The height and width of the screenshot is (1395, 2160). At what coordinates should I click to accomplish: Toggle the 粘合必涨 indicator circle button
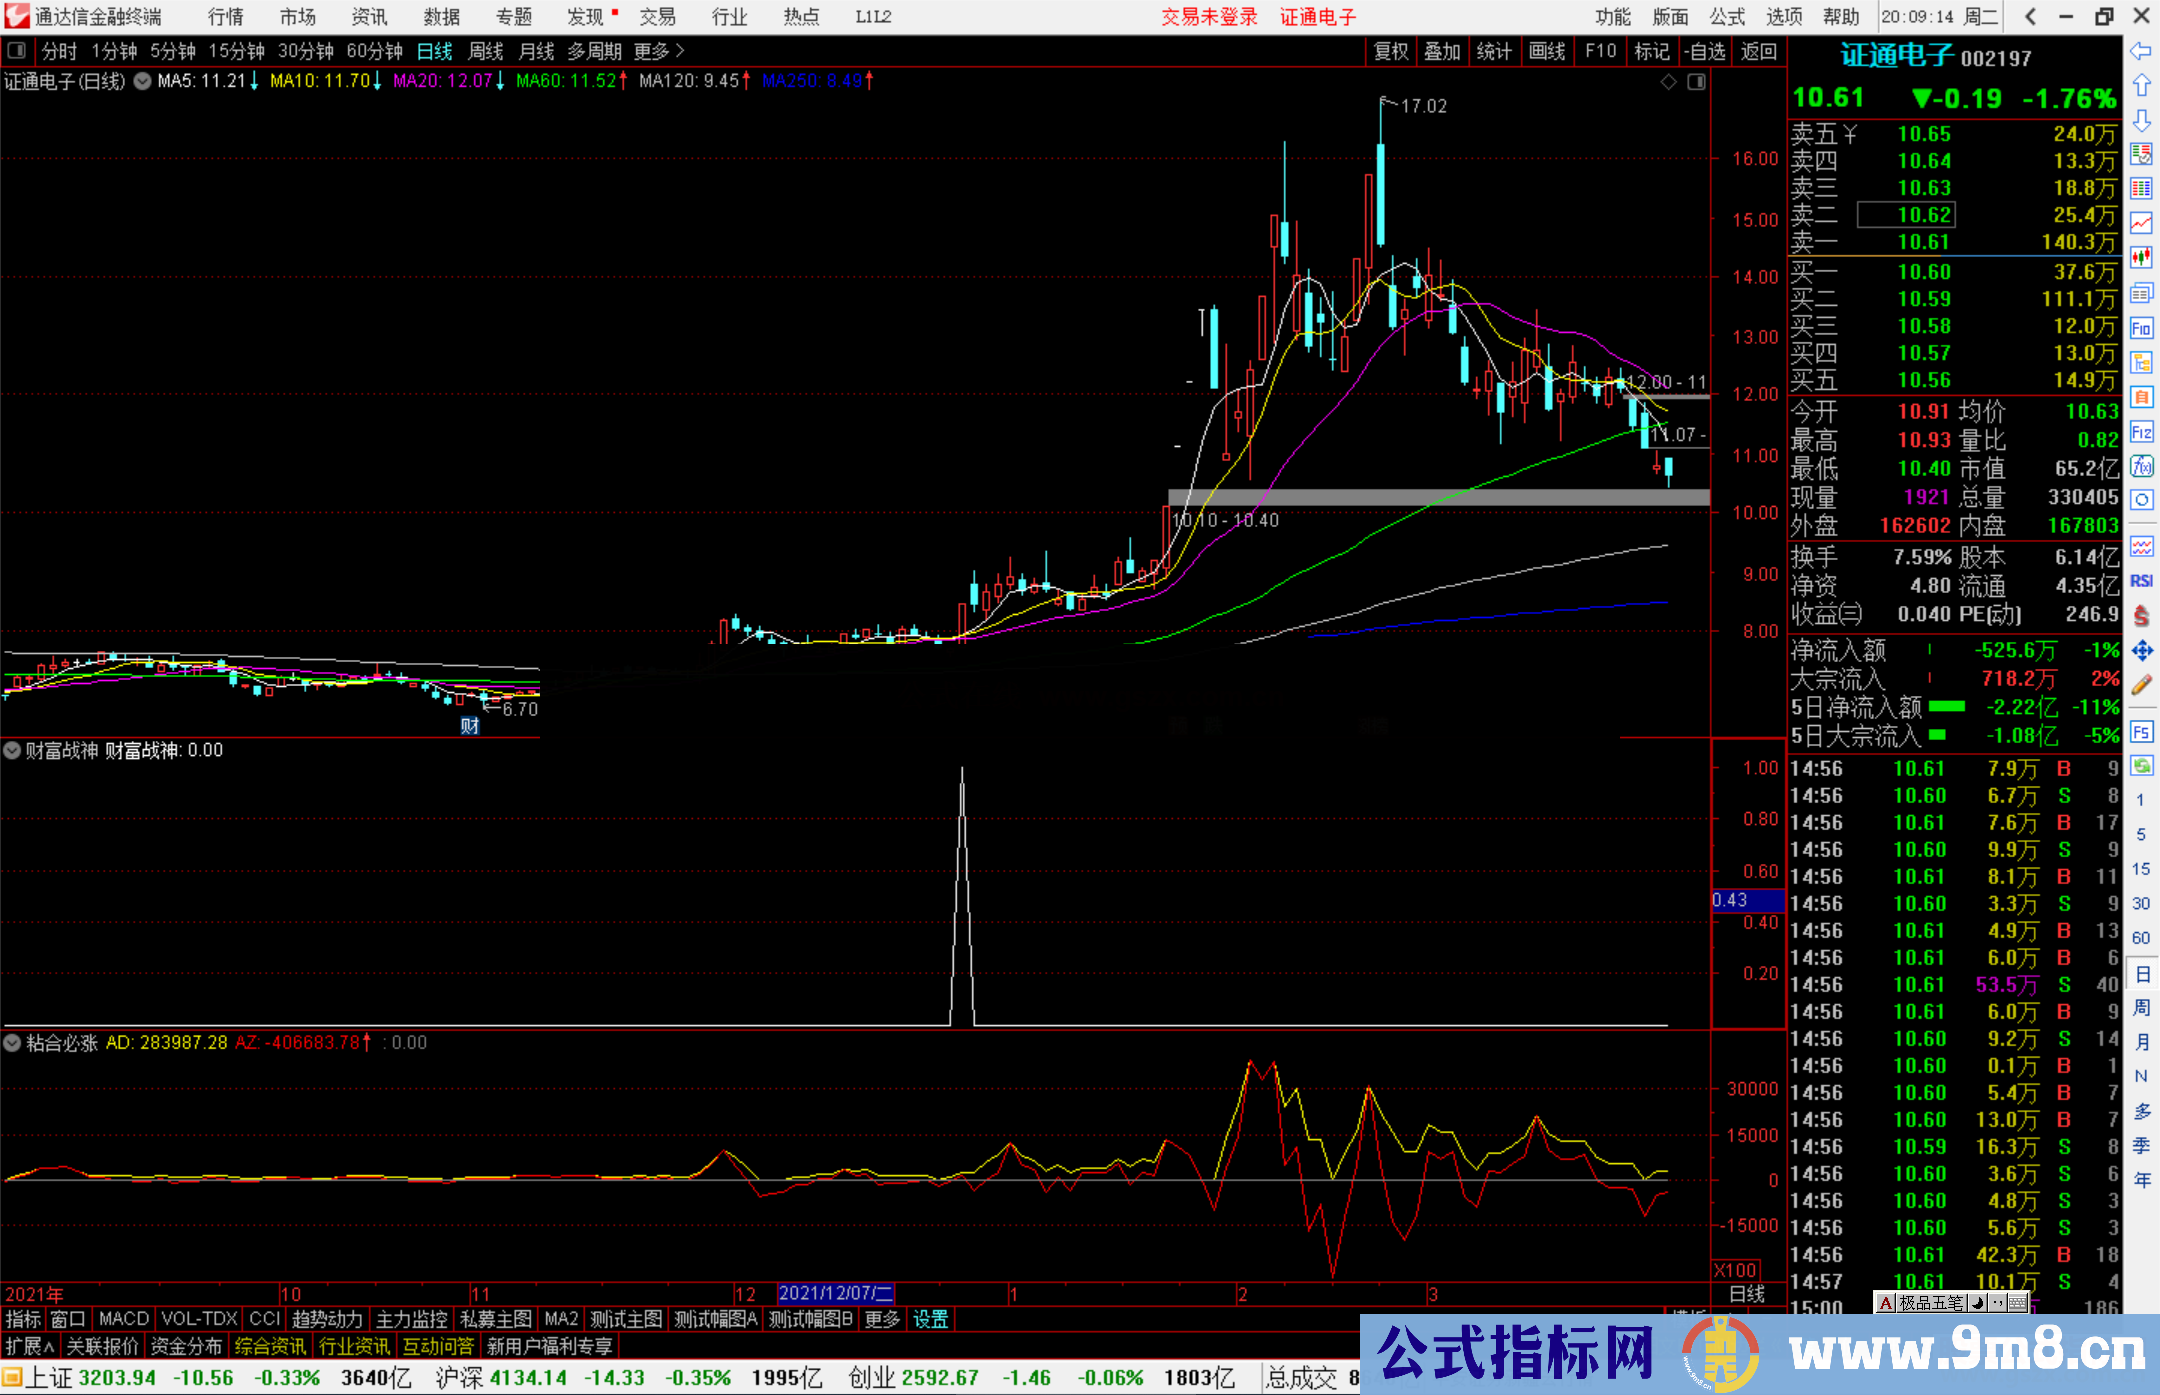pyautogui.click(x=12, y=1043)
